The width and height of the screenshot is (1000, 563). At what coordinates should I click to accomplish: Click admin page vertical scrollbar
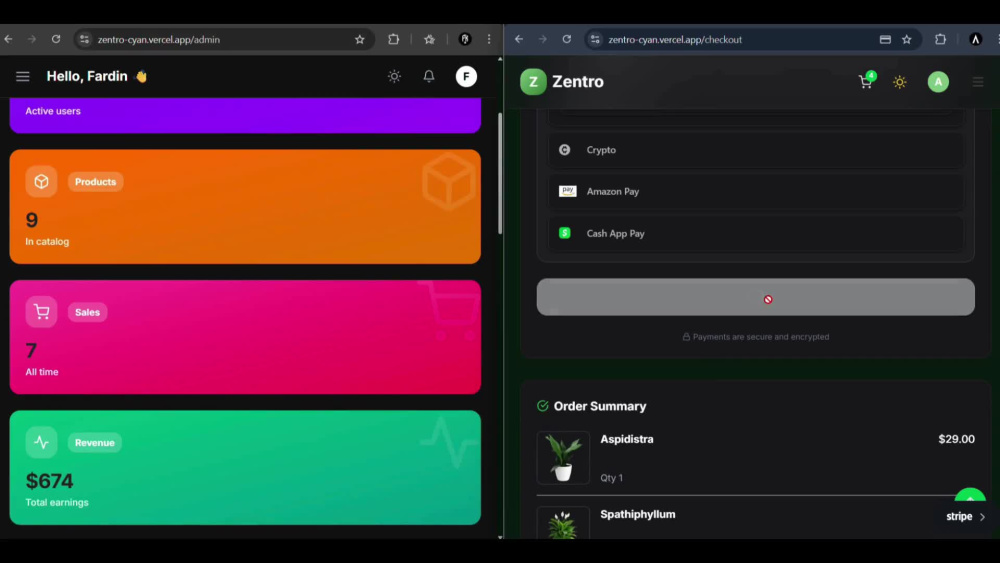click(x=500, y=173)
